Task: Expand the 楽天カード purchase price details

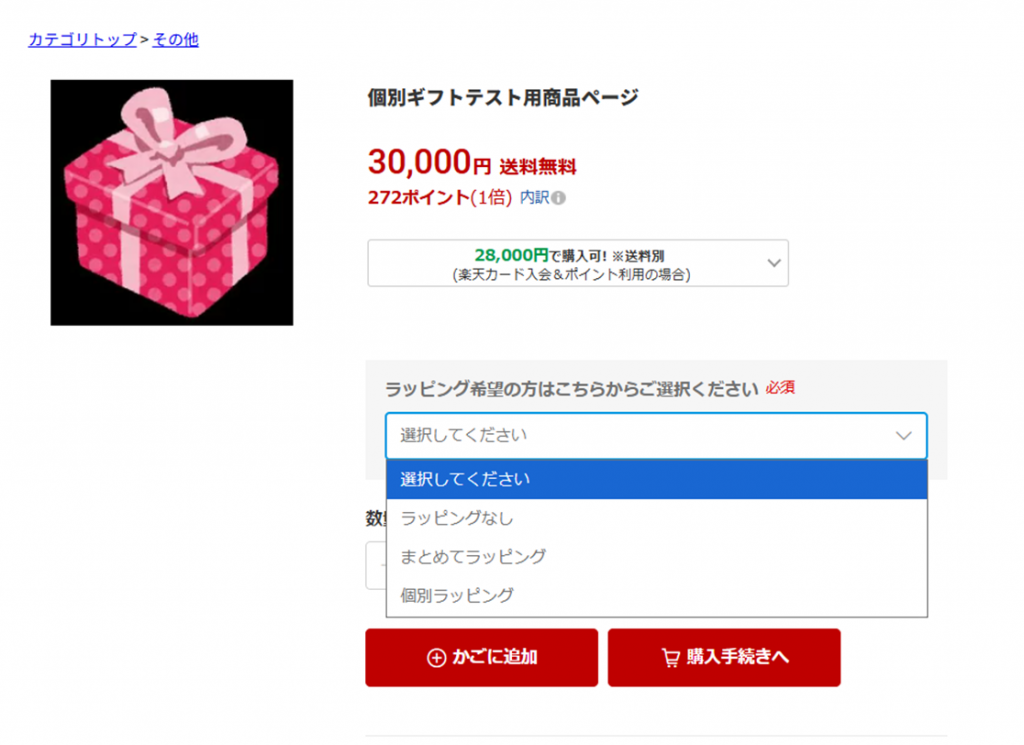Action: (578, 262)
